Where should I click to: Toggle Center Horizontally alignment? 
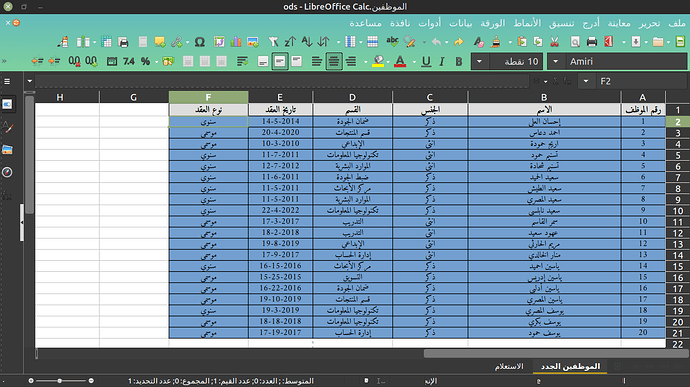(334, 61)
